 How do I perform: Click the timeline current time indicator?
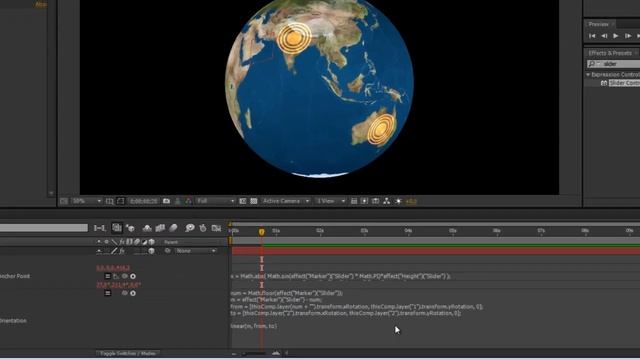262,232
